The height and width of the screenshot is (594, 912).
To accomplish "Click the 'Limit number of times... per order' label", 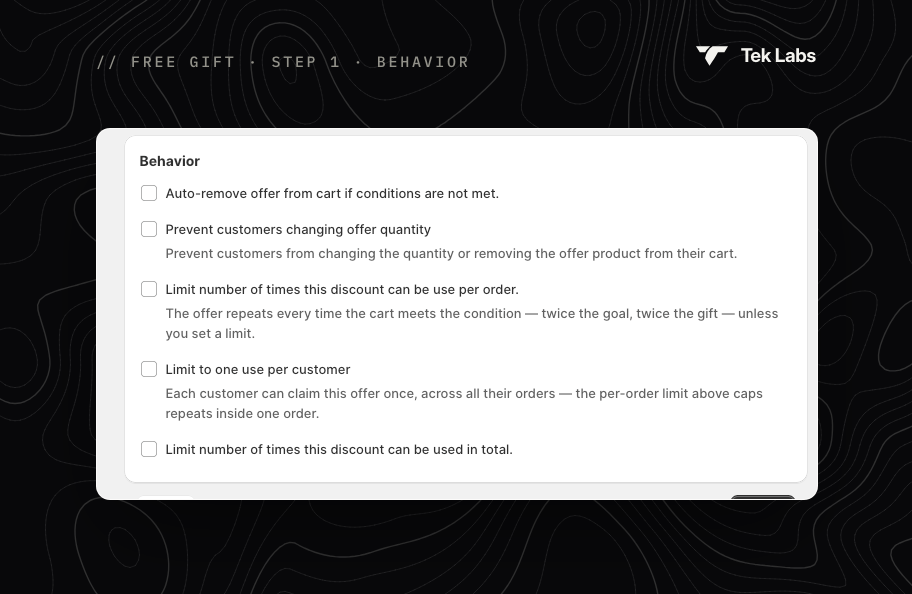I will pyautogui.click(x=342, y=290).
